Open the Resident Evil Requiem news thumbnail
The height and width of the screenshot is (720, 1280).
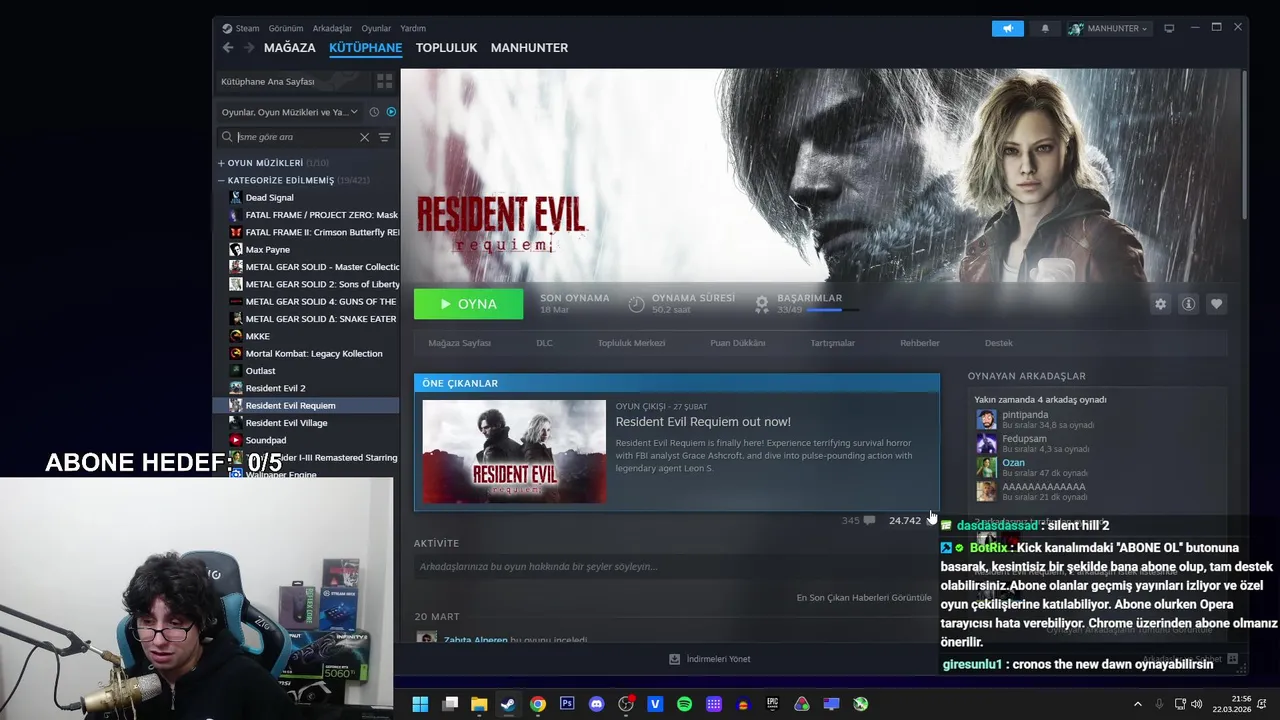point(514,451)
